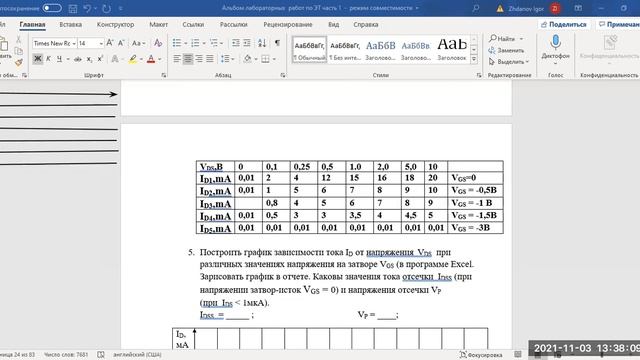Click the bulleted list icon
This screenshot has width=640, height=360.
pos(177,43)
